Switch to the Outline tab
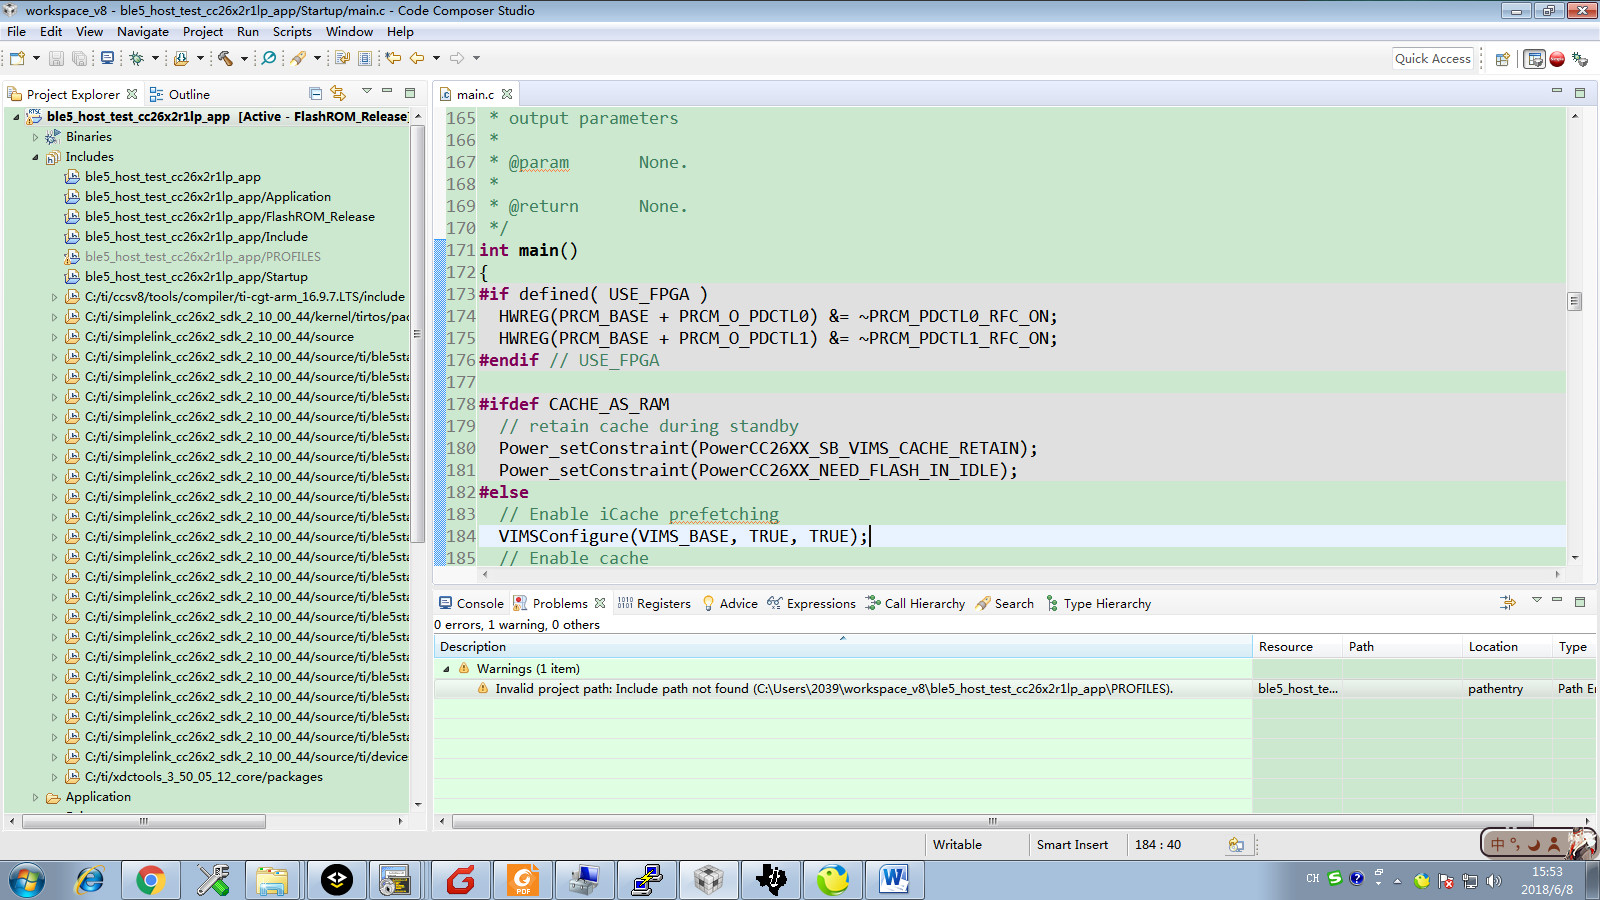1600x900 pixels. click(179, 94)
